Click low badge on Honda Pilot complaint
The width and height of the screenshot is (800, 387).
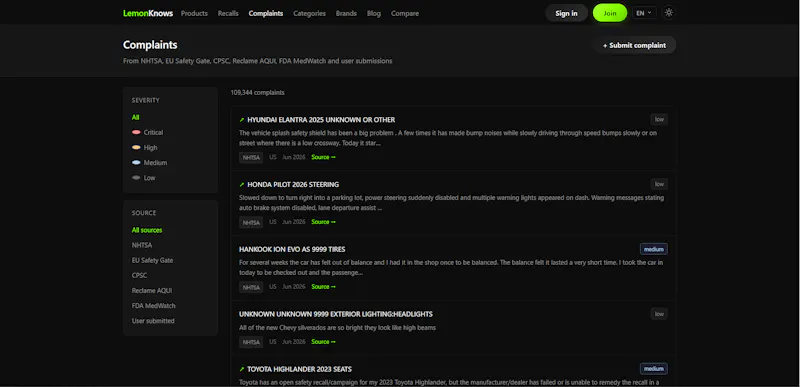tap(659, 184)
